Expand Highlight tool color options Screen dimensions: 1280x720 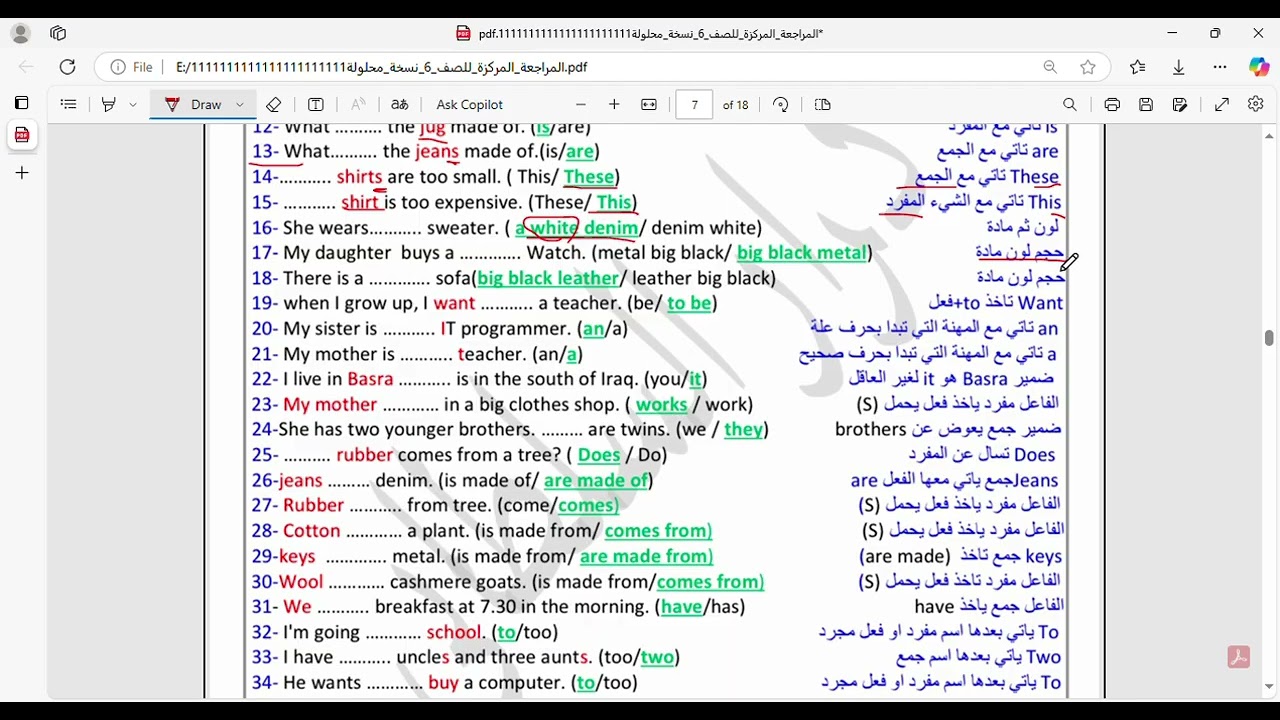[x=133, y=104]
